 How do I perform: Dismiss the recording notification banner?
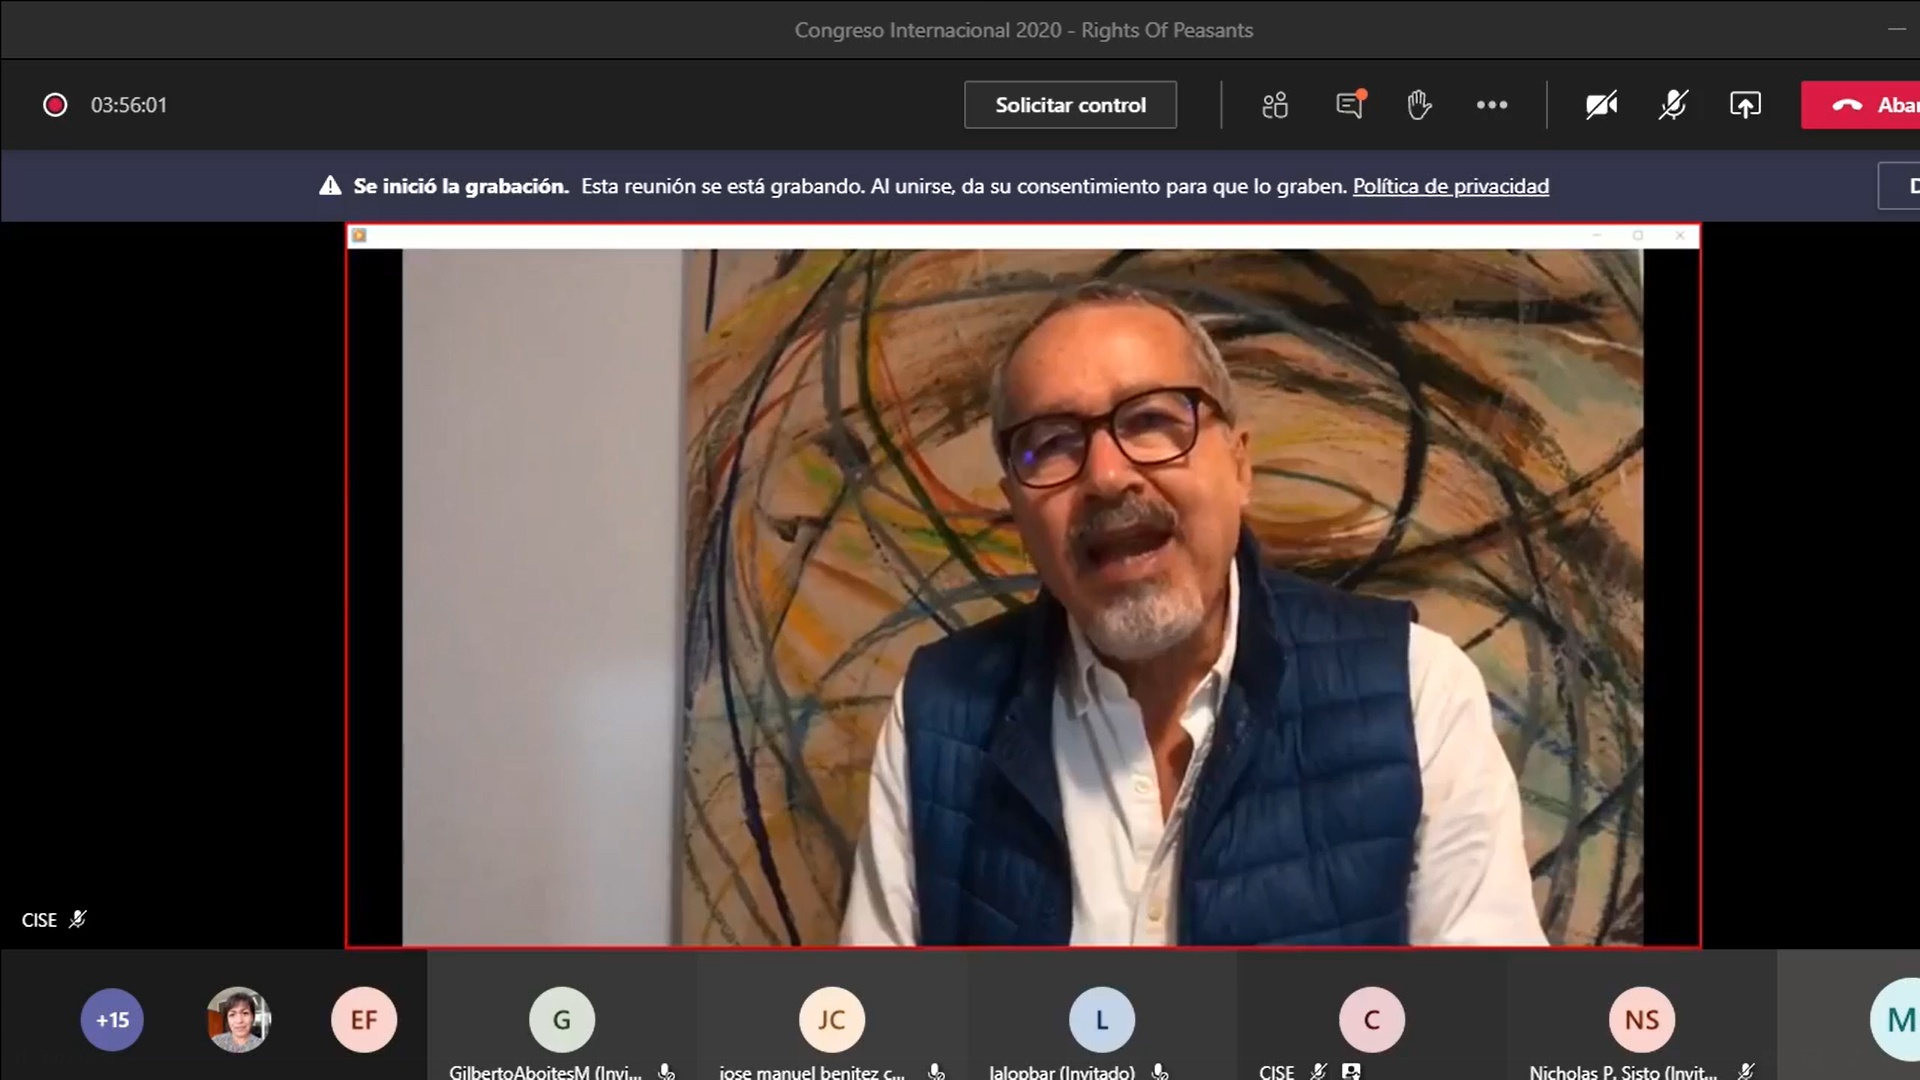point(1900,186)
